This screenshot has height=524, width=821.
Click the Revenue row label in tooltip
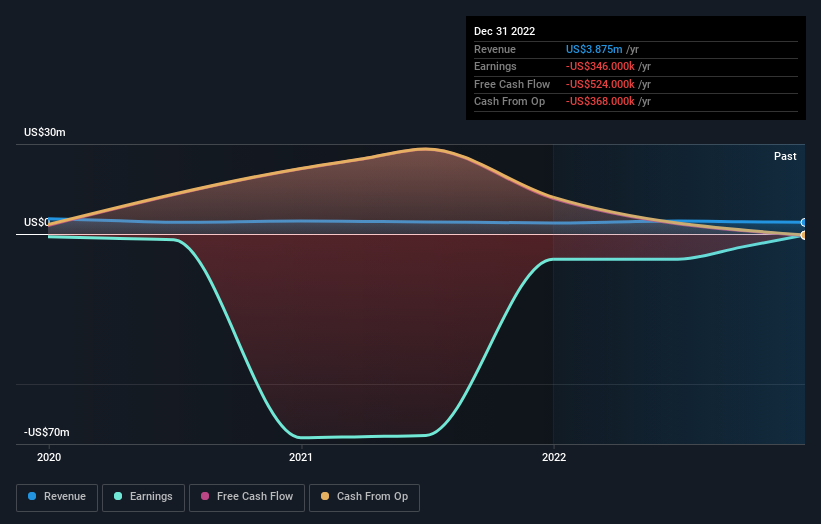click(495, 49)
